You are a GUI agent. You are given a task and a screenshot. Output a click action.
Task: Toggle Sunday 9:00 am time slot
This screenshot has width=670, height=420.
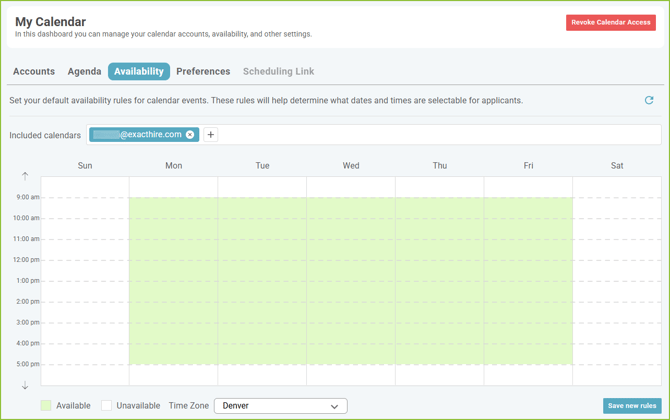tap(85, 208)
